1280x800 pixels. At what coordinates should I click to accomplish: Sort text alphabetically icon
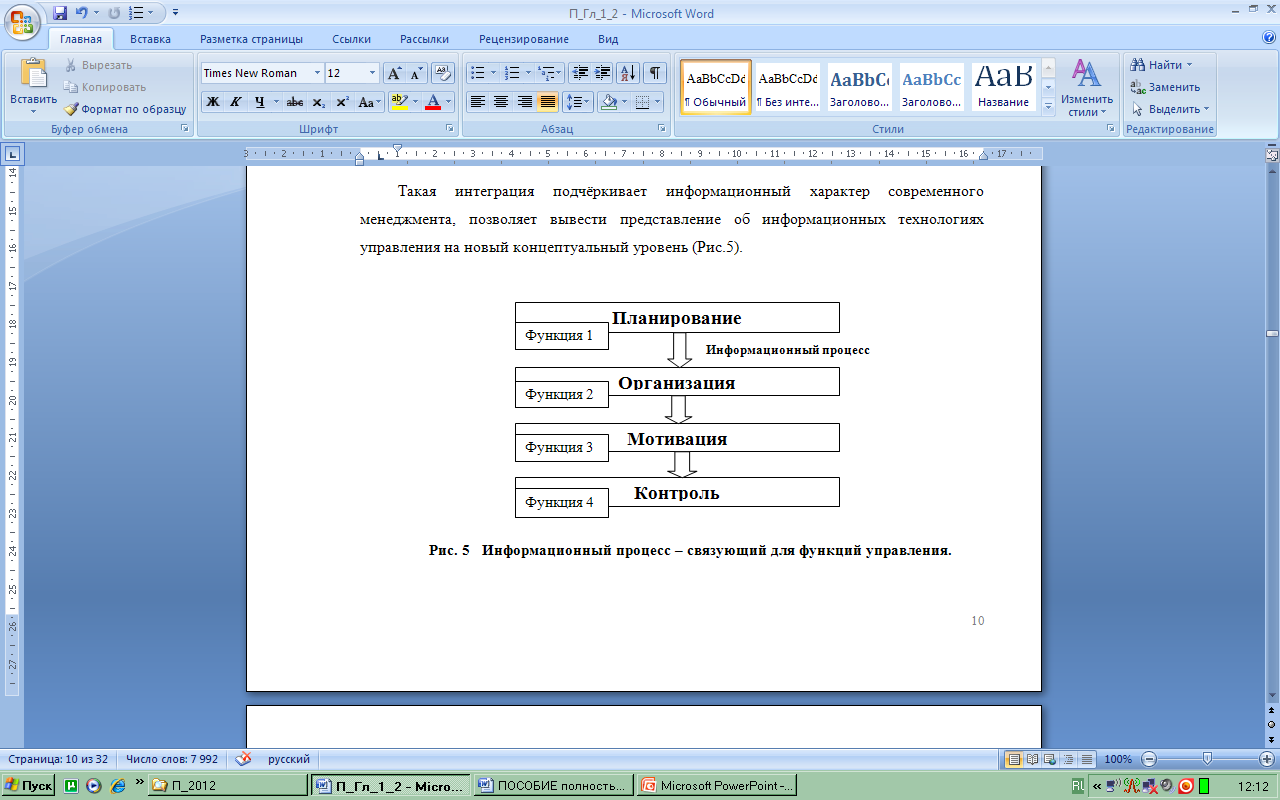pos(628,73)
